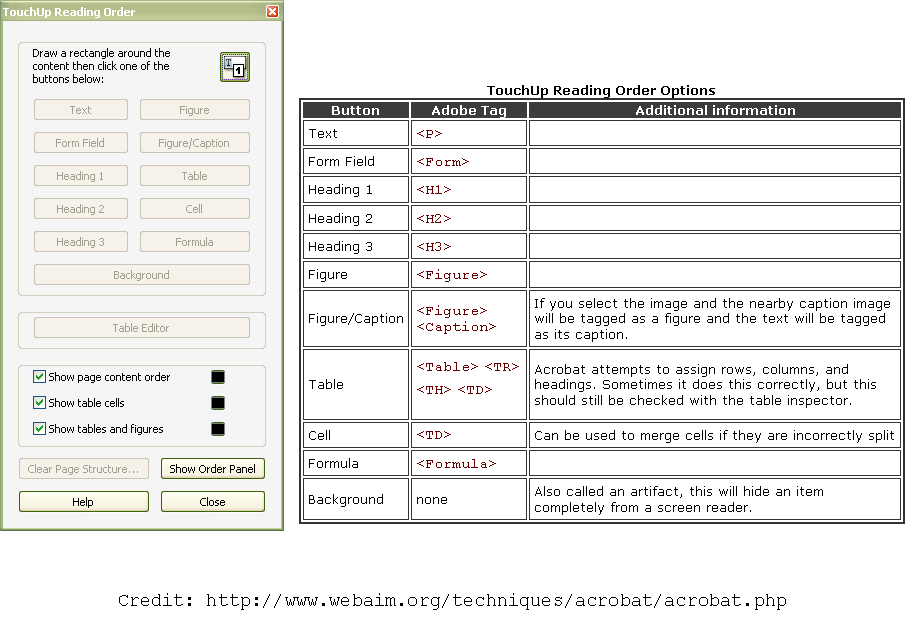Click the '<Figure> <Caption>' tag cell

(x=469, y=319)
